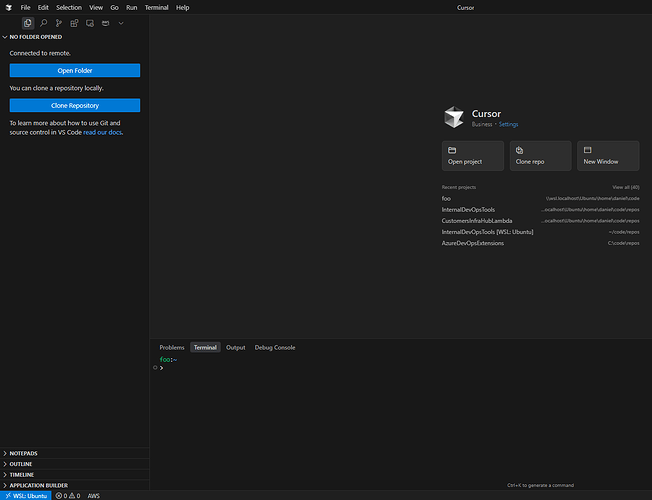
Task: Click the errors count icon in status bar
Action: [59, 495]
